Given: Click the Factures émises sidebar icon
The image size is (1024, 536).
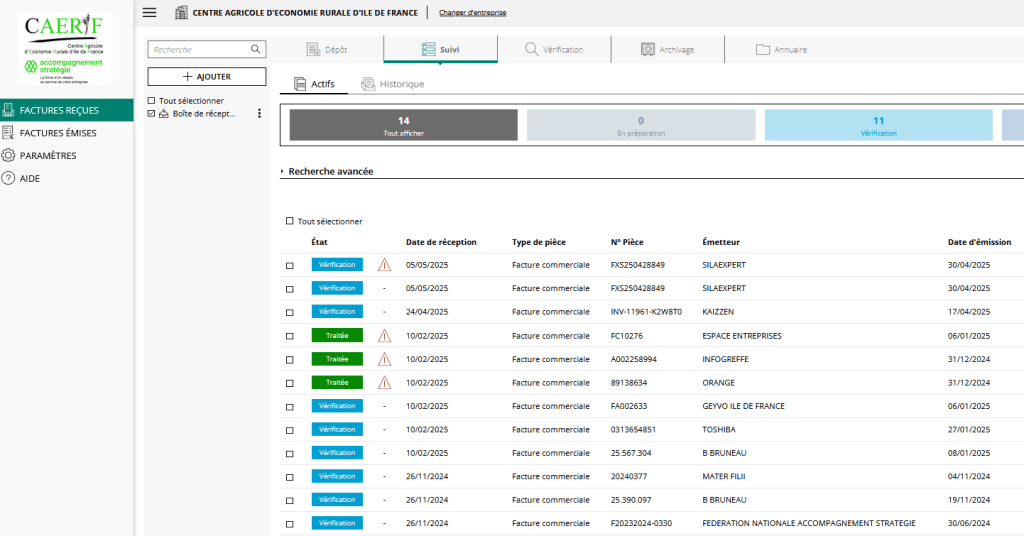Looking at the screenshot, I should point(8,133).
